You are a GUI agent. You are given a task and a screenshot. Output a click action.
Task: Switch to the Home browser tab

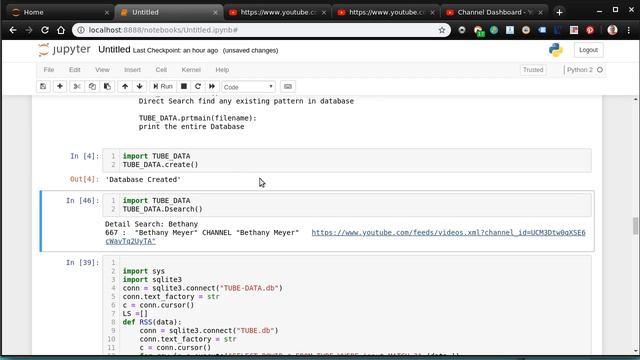pyautogui.click(x=60, y=12)
